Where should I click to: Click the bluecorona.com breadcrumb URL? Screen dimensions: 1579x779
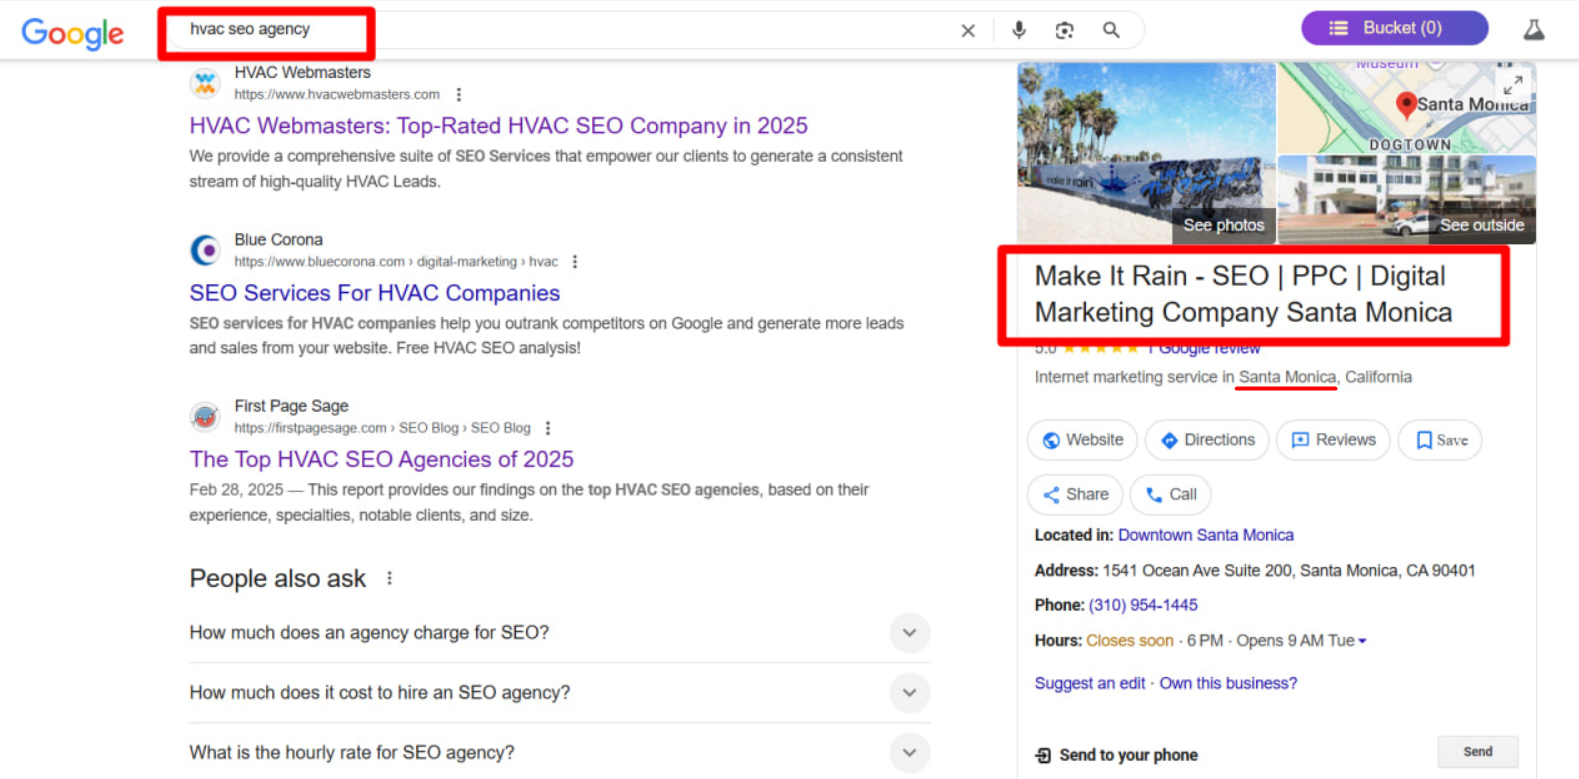(396, 262)
